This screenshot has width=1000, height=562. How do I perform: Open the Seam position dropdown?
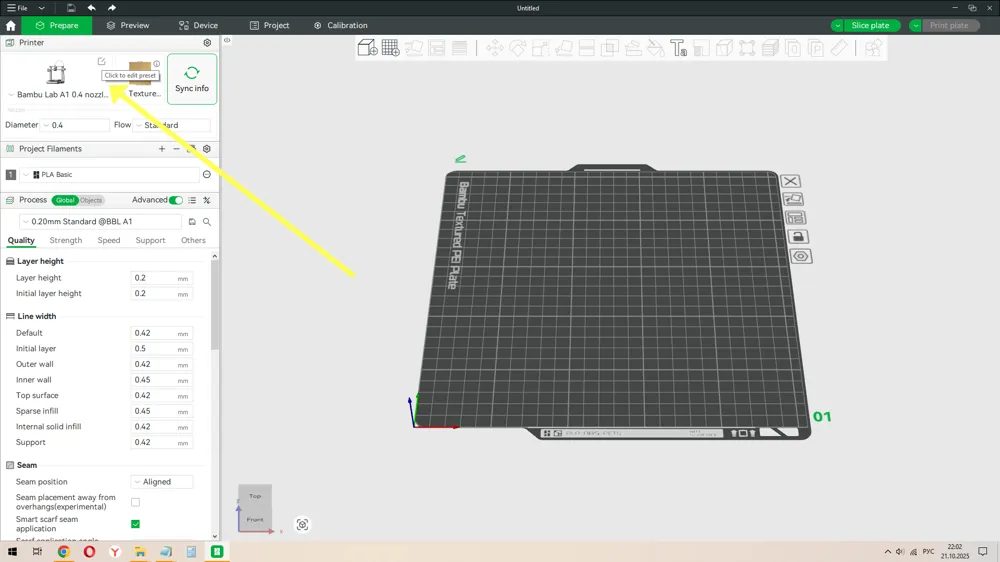[x=162, y=482]
